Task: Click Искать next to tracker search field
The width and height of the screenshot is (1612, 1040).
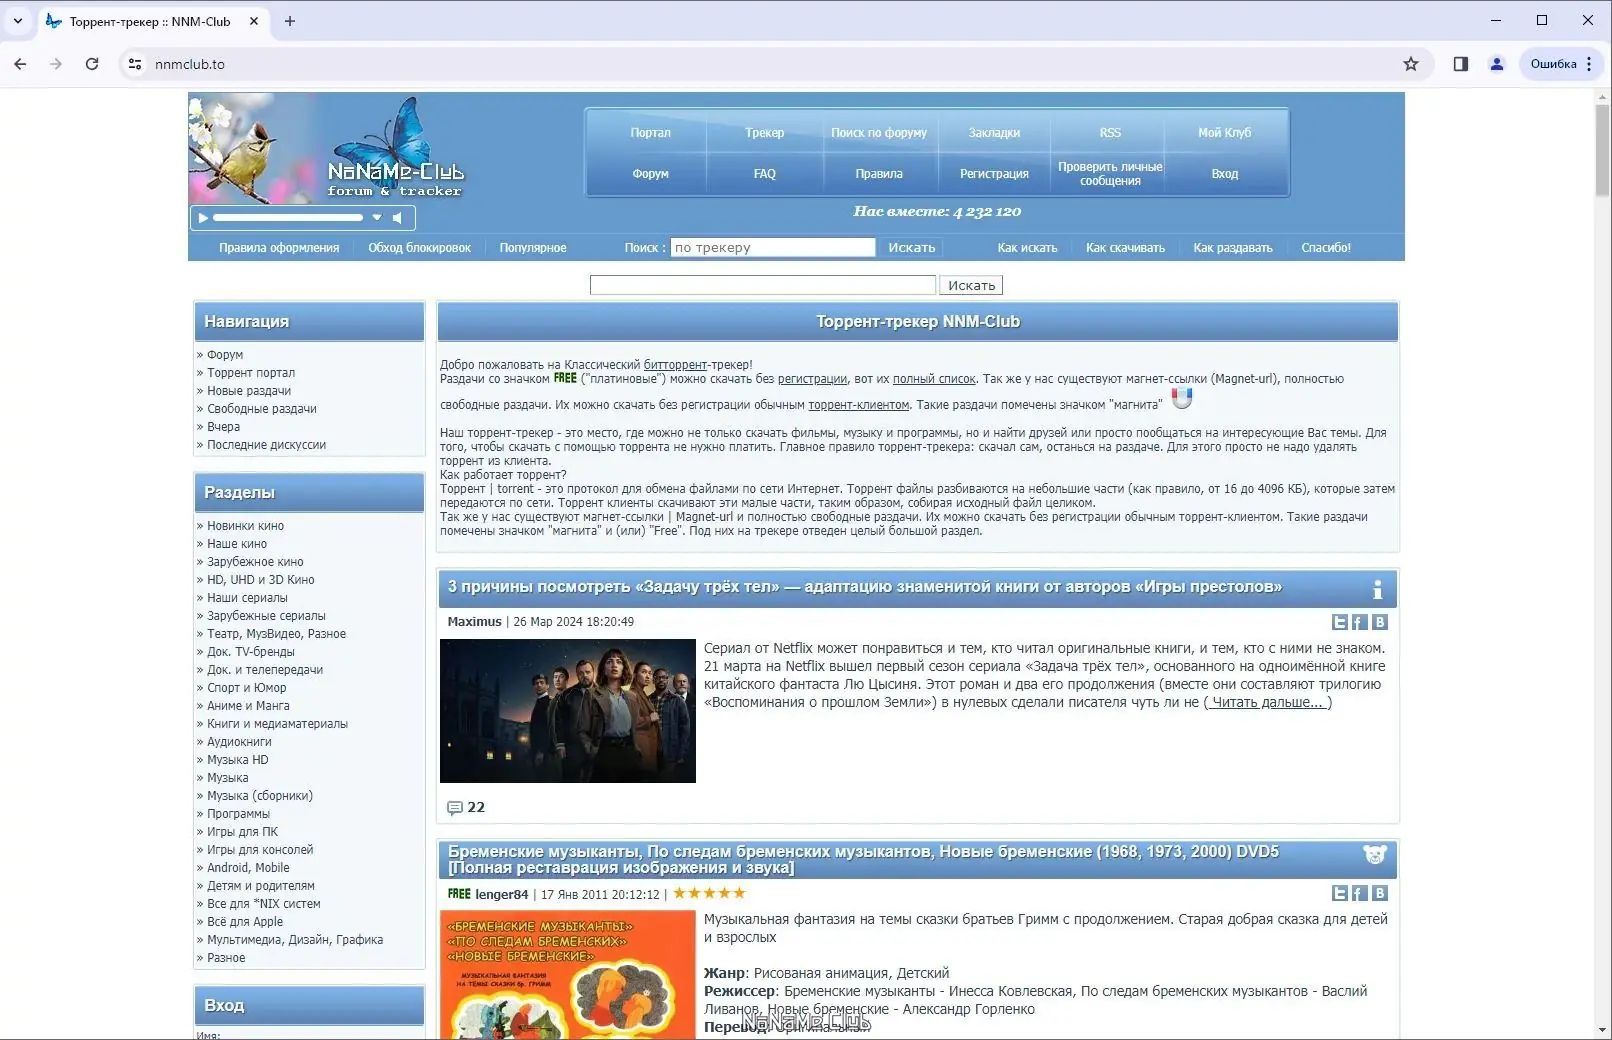Action: click(912, 247)
